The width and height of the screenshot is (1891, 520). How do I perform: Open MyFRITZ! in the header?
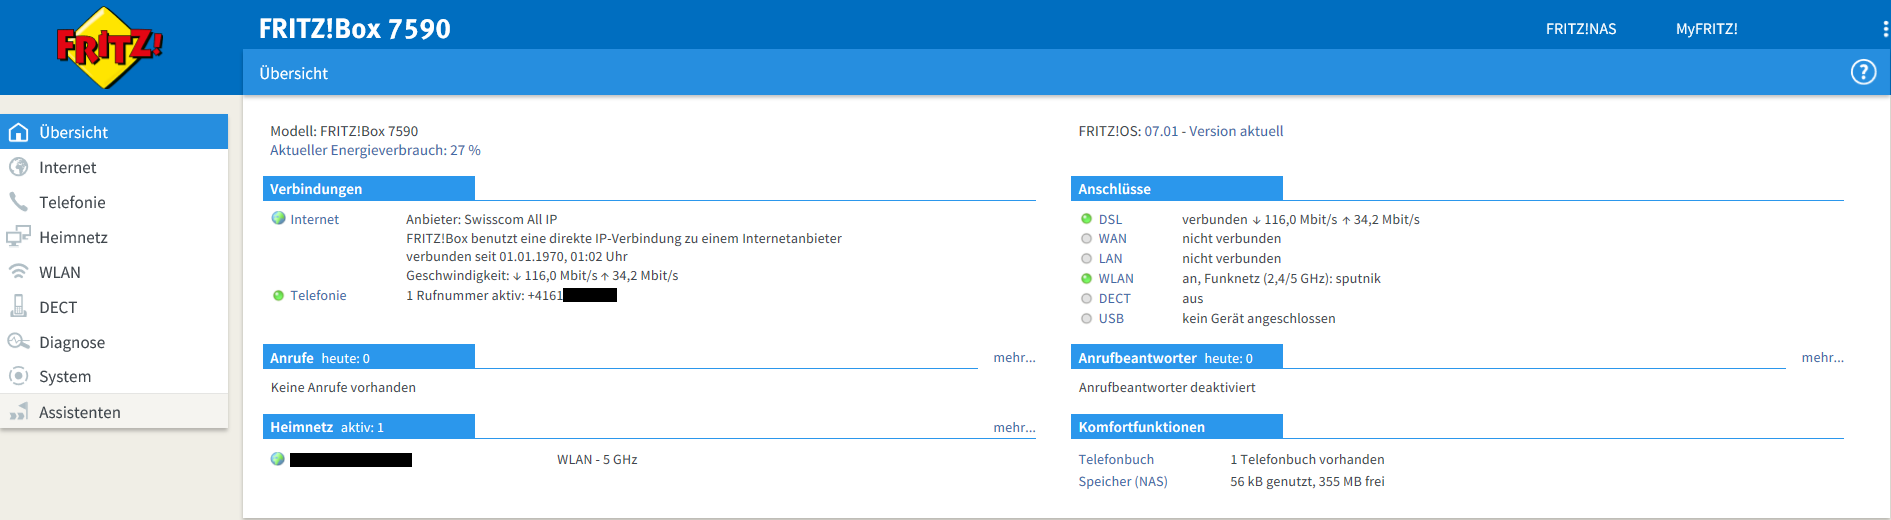(x=1706, y=29)
